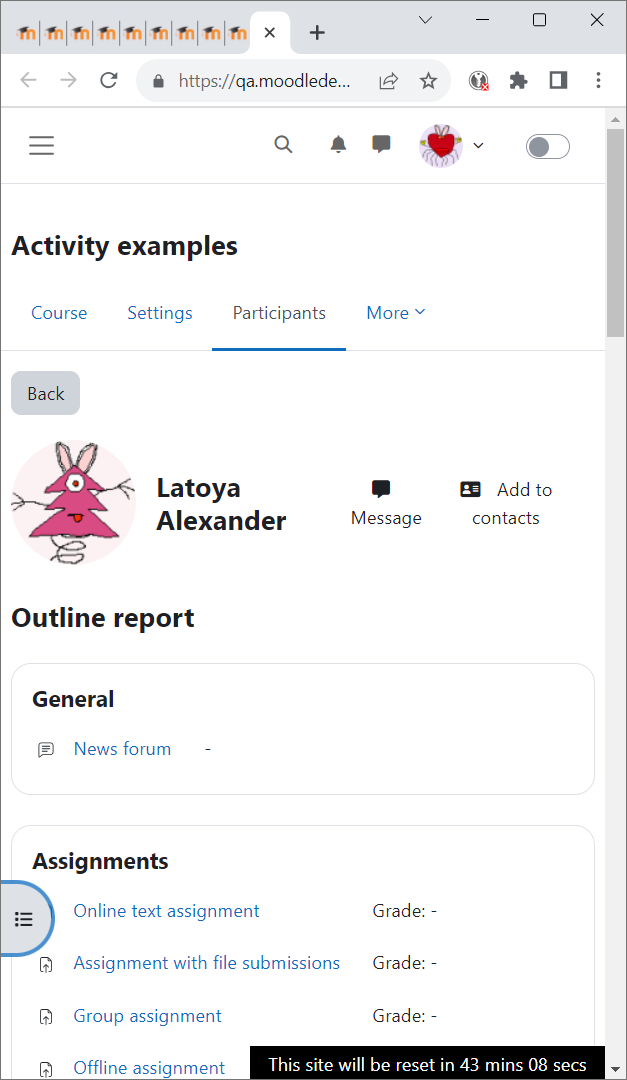627x1080 pixels.
Task: Open the Chrome three-dot menu
Action: (598, 81)
